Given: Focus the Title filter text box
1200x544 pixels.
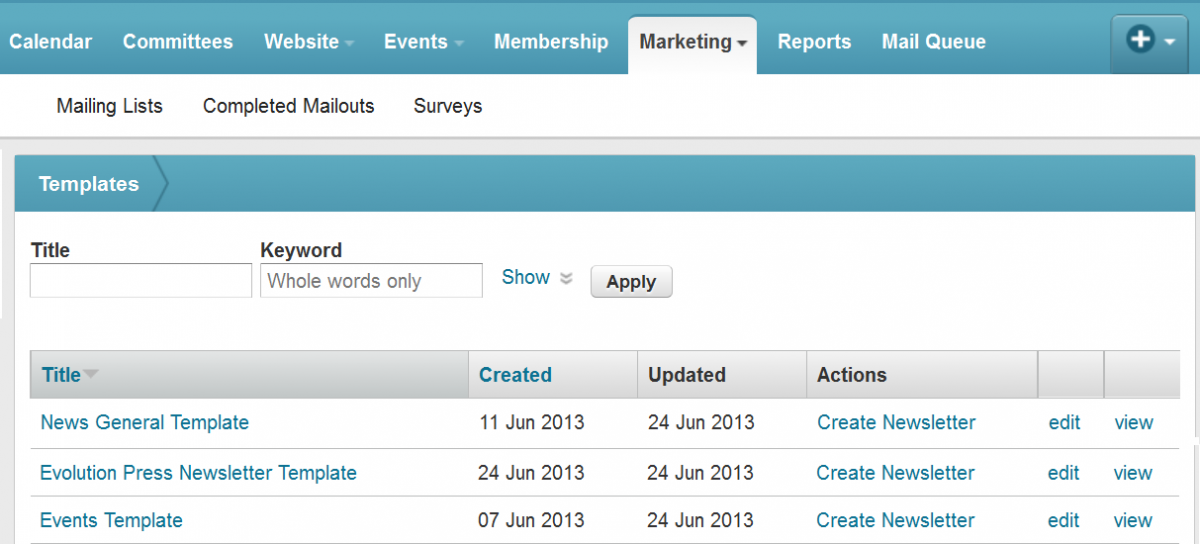Looking at the screenshot, I should pos(141,281).
